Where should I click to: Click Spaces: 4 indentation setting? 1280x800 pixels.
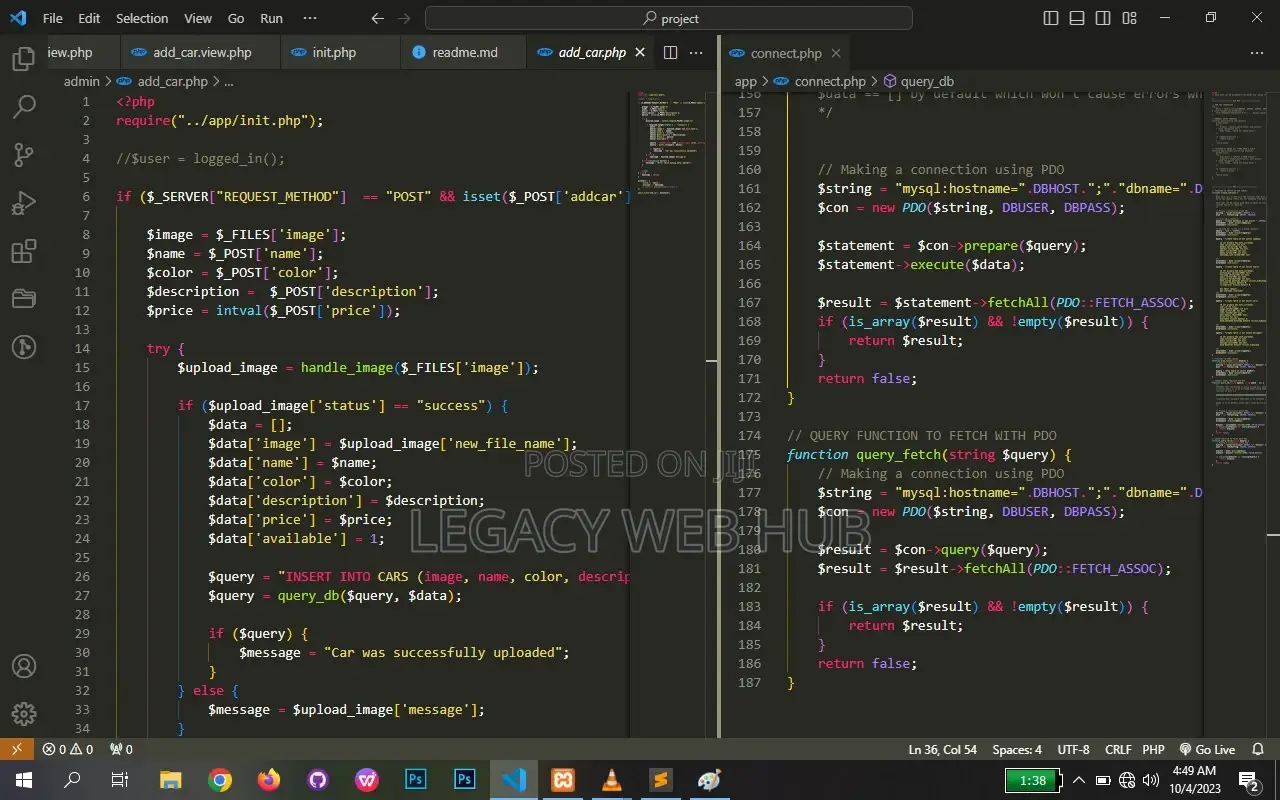1017,749
